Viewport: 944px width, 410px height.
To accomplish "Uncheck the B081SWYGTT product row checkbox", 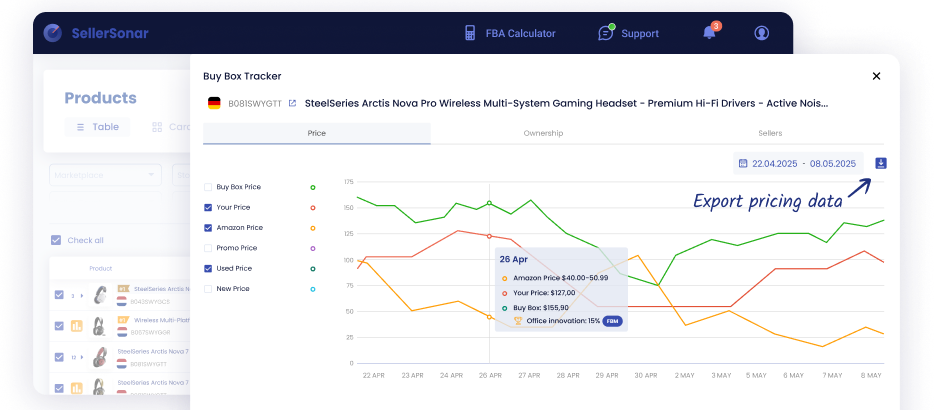I will point(59,357).
